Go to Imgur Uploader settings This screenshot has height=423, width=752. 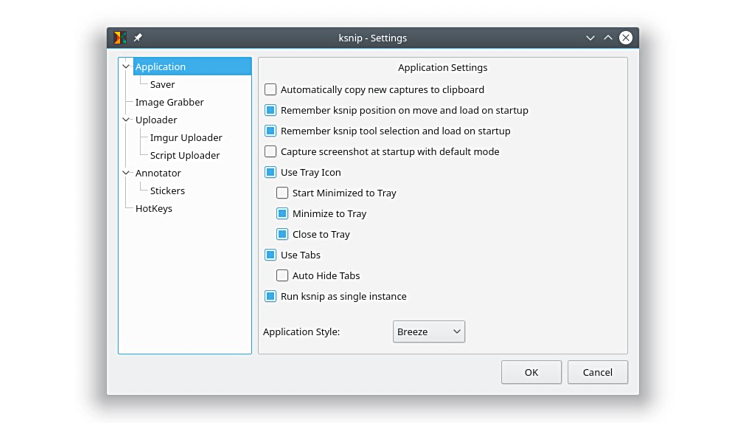(186, 138)
